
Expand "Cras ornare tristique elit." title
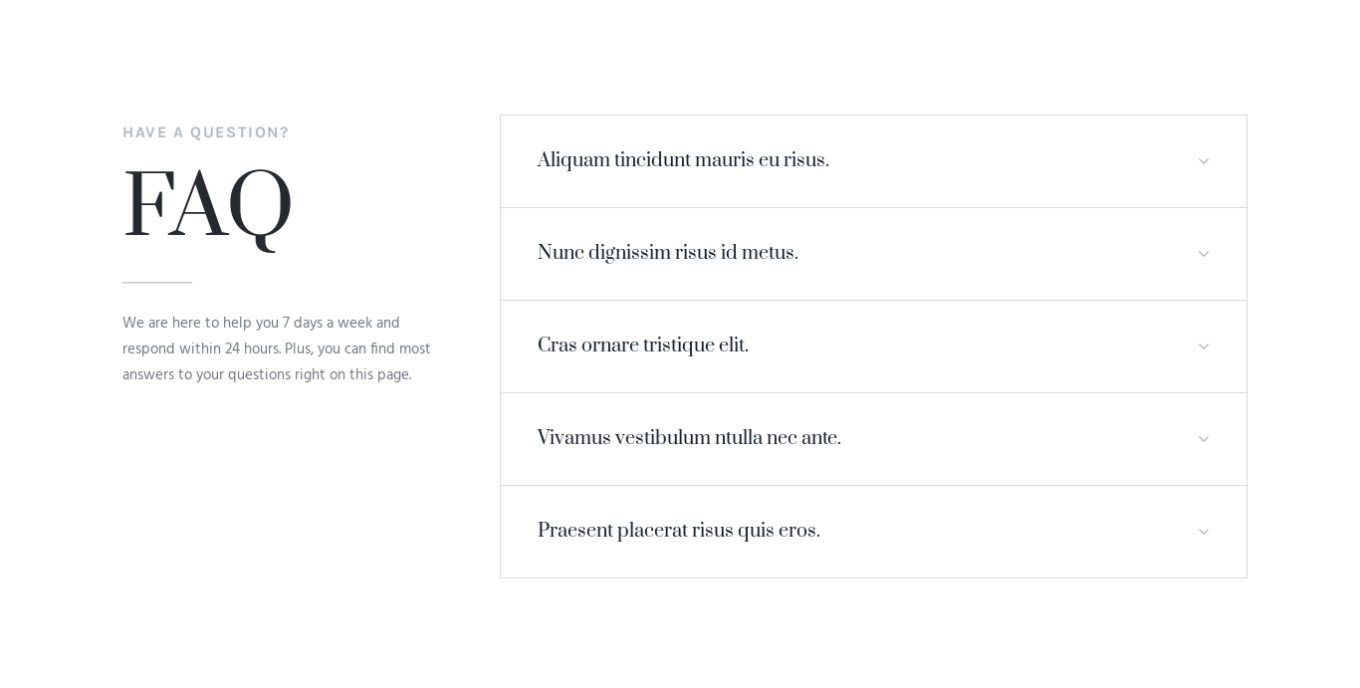[x=642, y=346]
